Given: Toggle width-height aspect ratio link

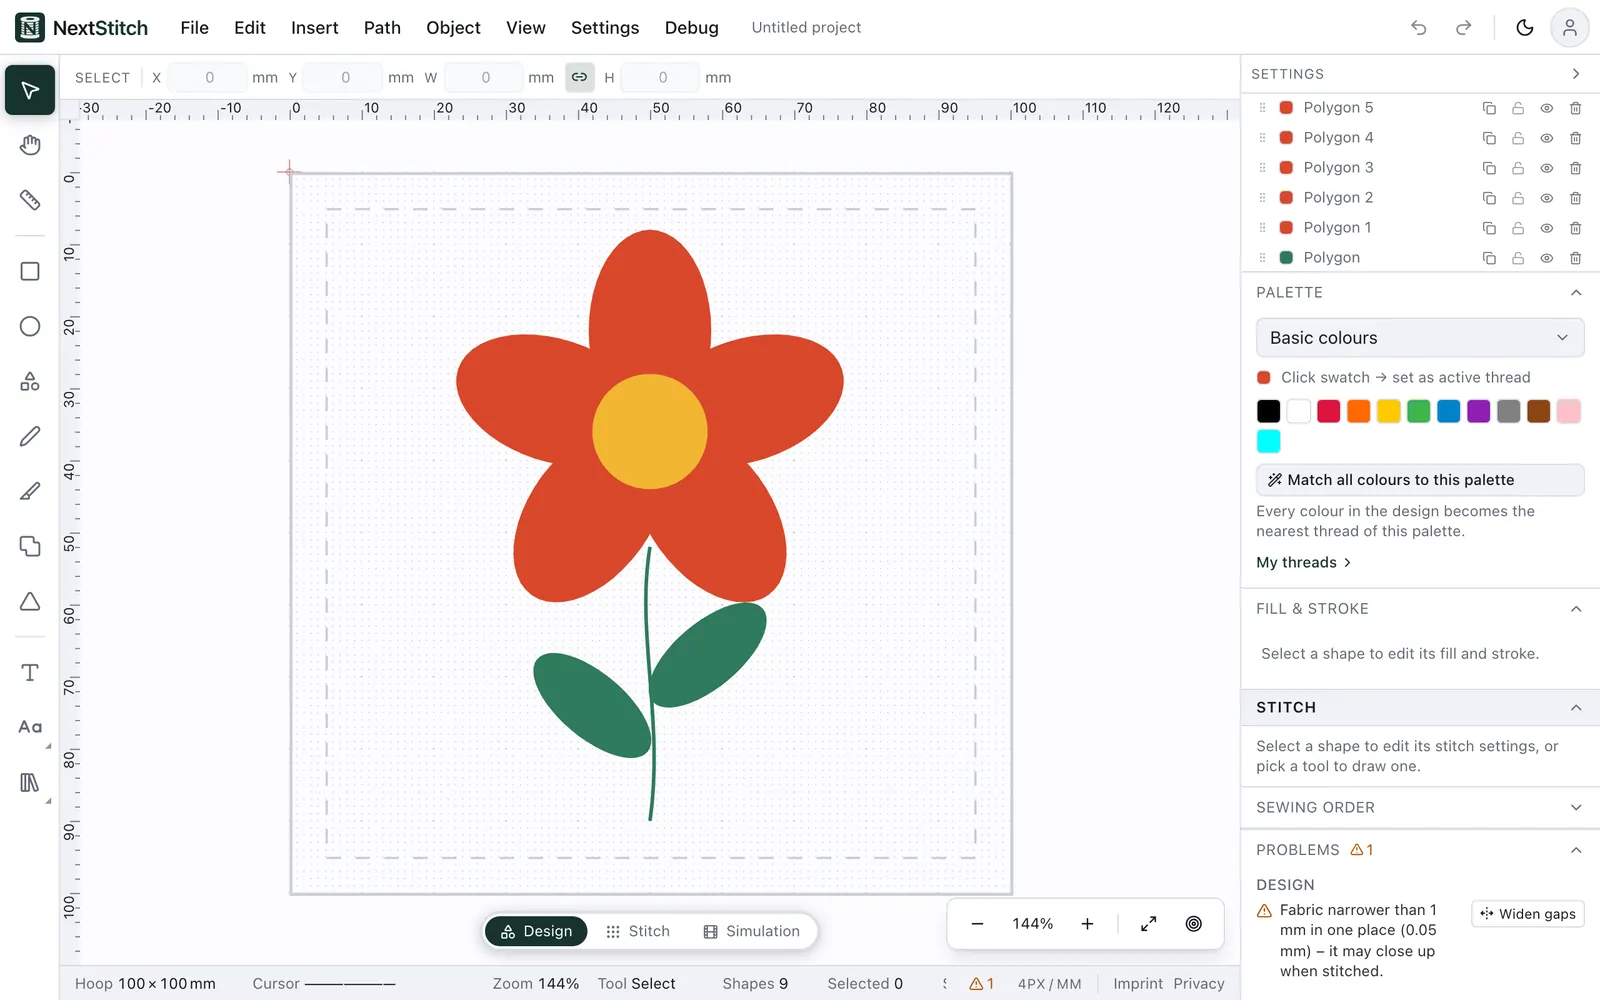Looking at the screenshot, I should coord(579,77).
